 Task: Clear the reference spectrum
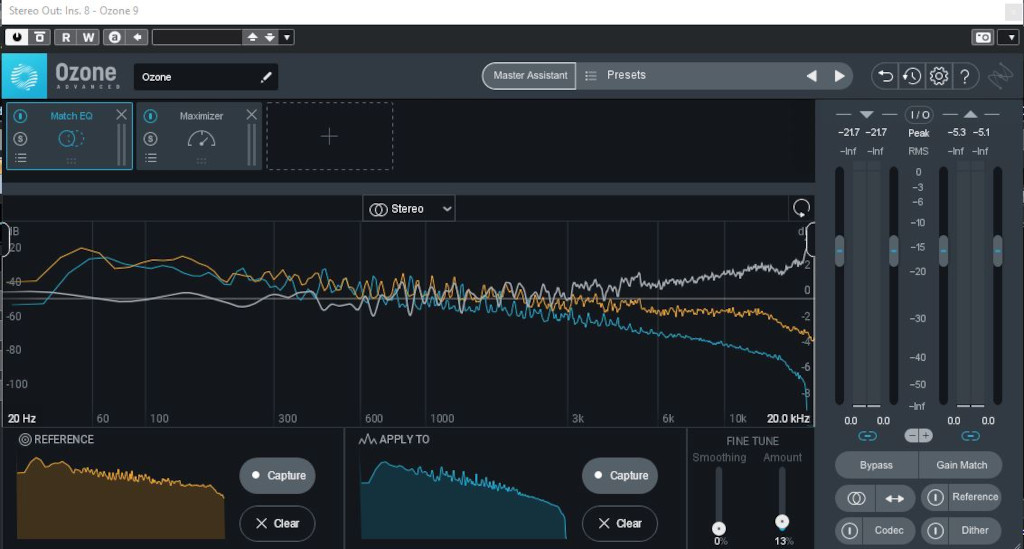coord(278,523)
